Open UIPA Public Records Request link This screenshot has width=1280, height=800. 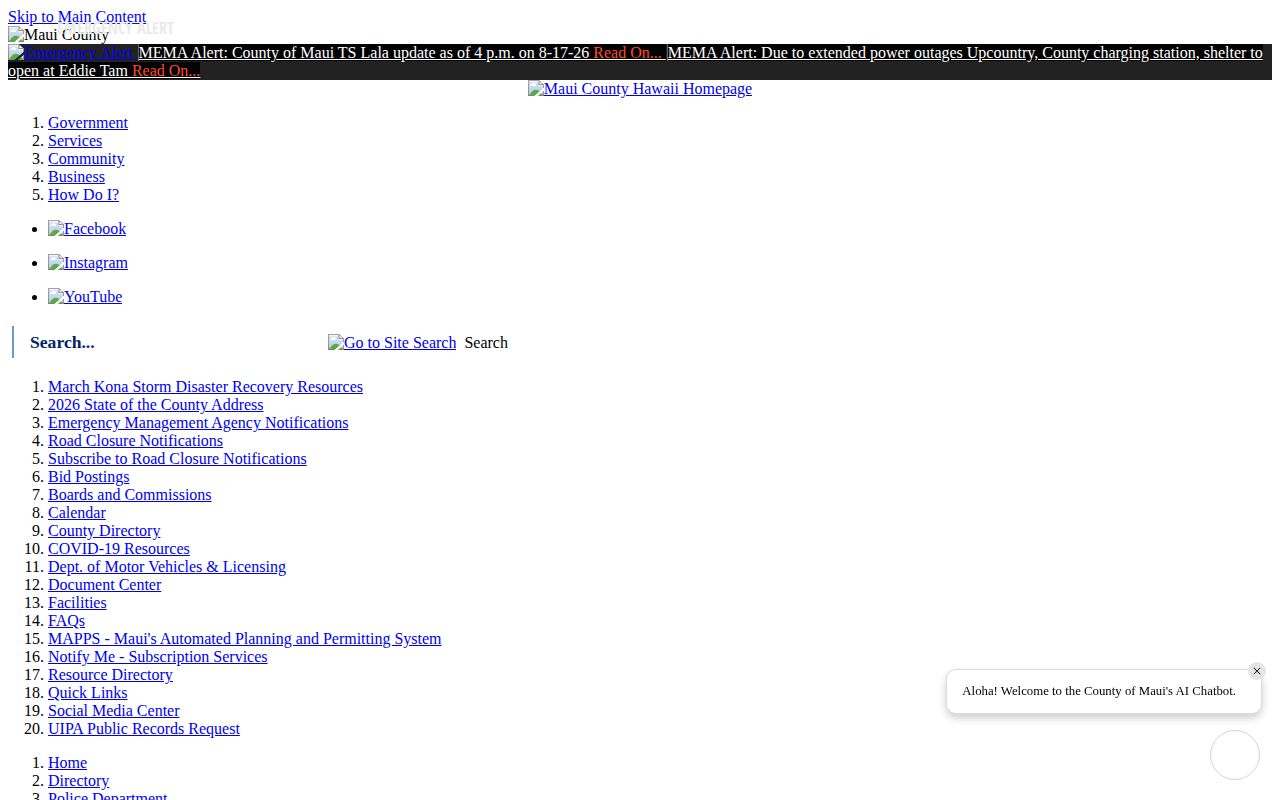tap(144, 729)
